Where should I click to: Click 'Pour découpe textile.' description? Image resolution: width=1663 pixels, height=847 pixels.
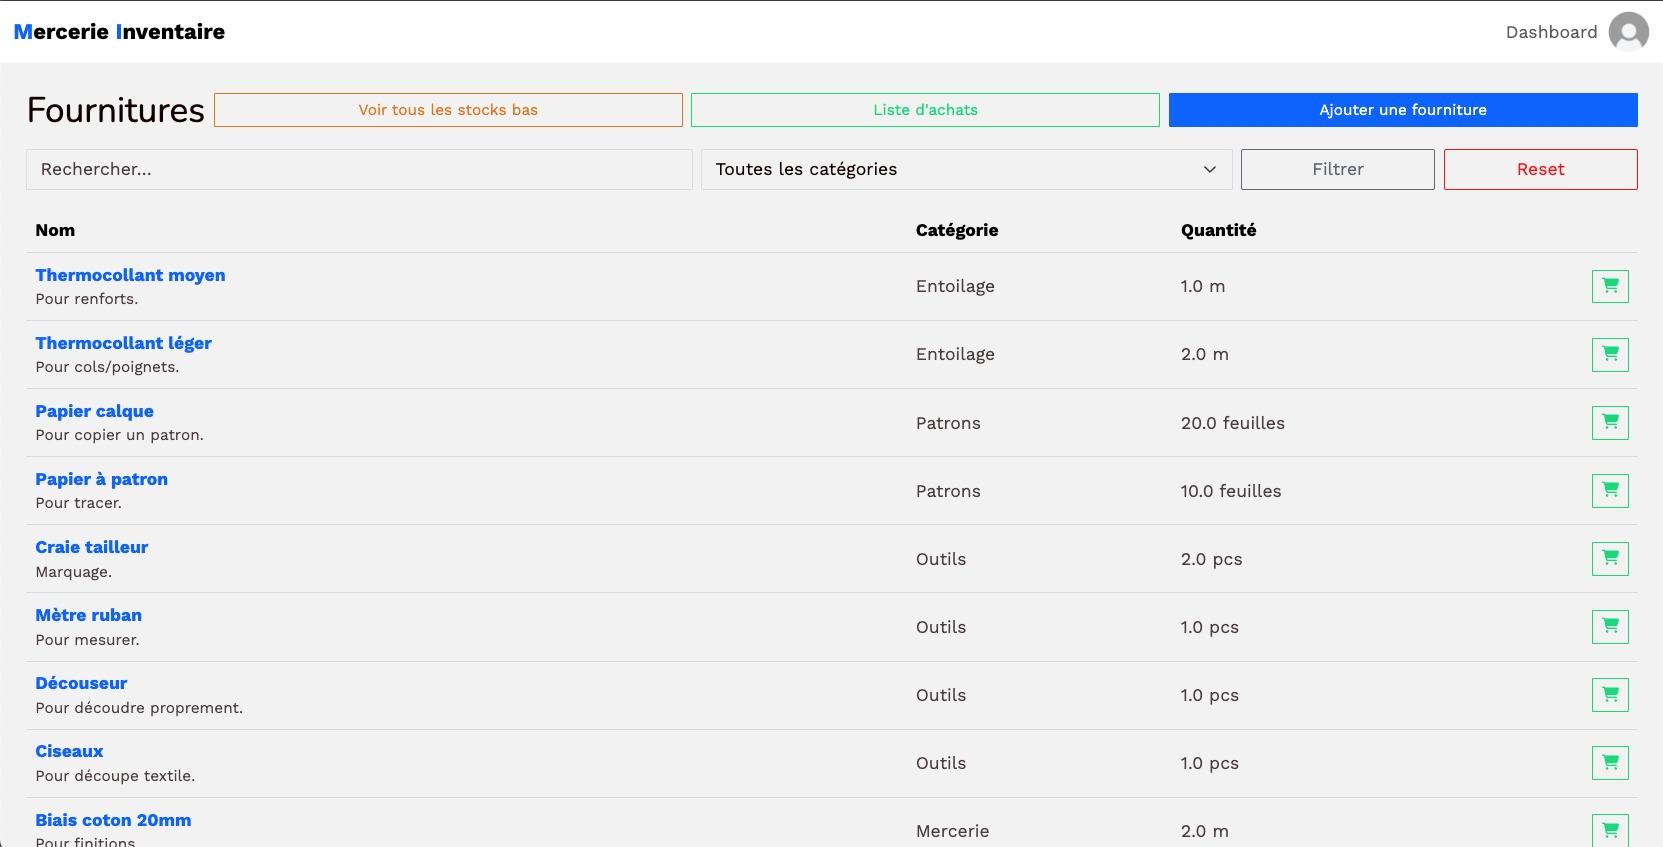[115, 776]
